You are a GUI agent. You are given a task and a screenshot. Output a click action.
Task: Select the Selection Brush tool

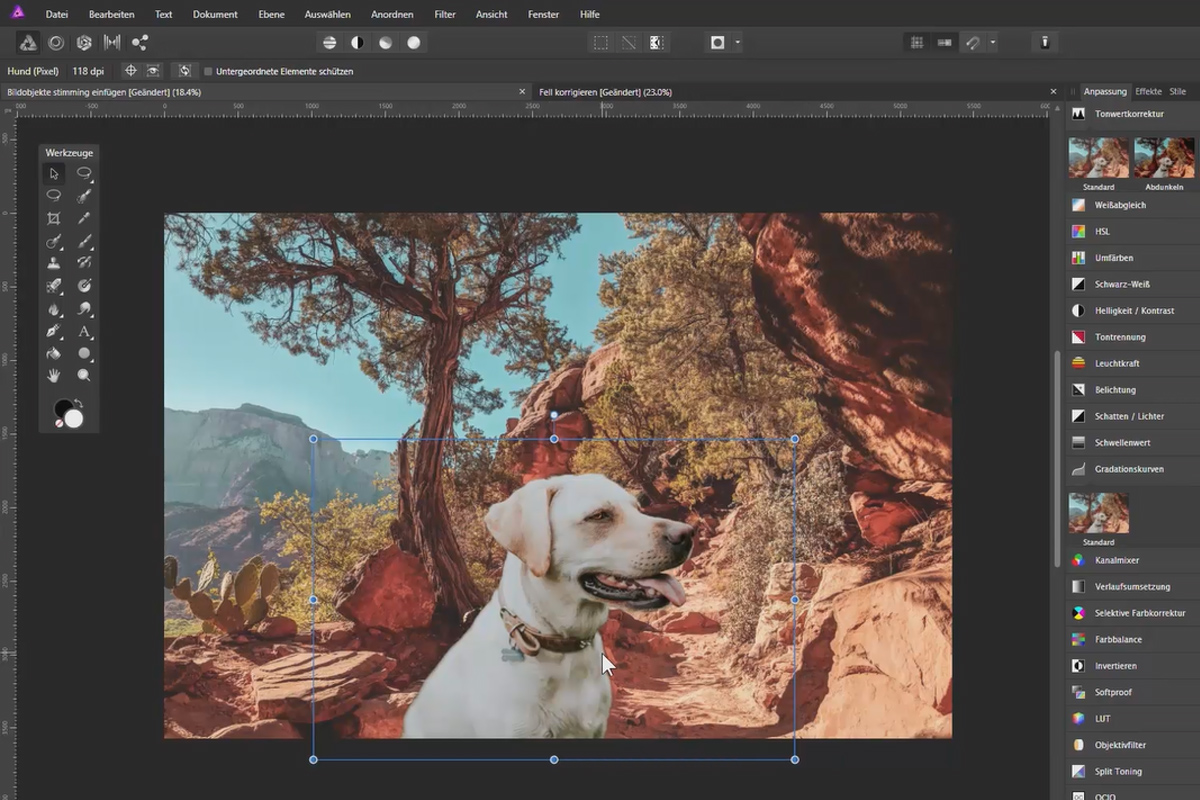84,196
